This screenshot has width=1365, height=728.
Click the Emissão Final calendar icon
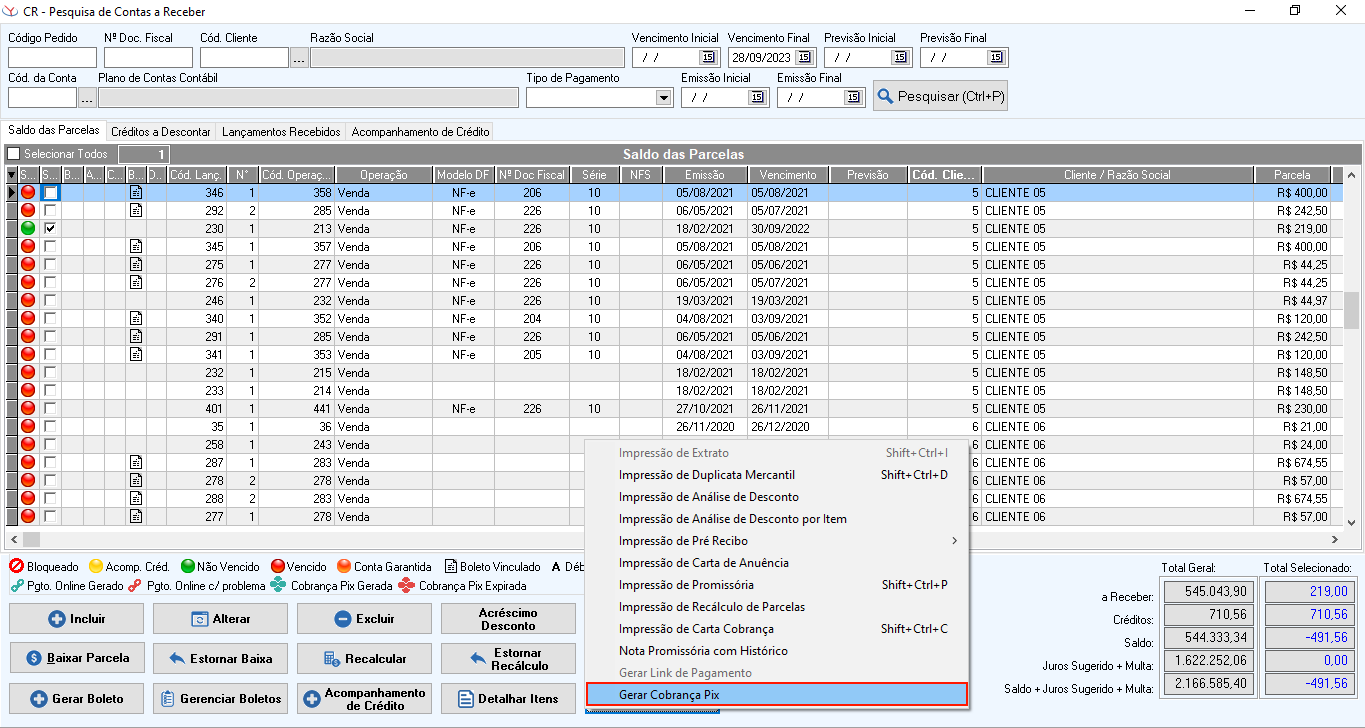coord(853,98)
